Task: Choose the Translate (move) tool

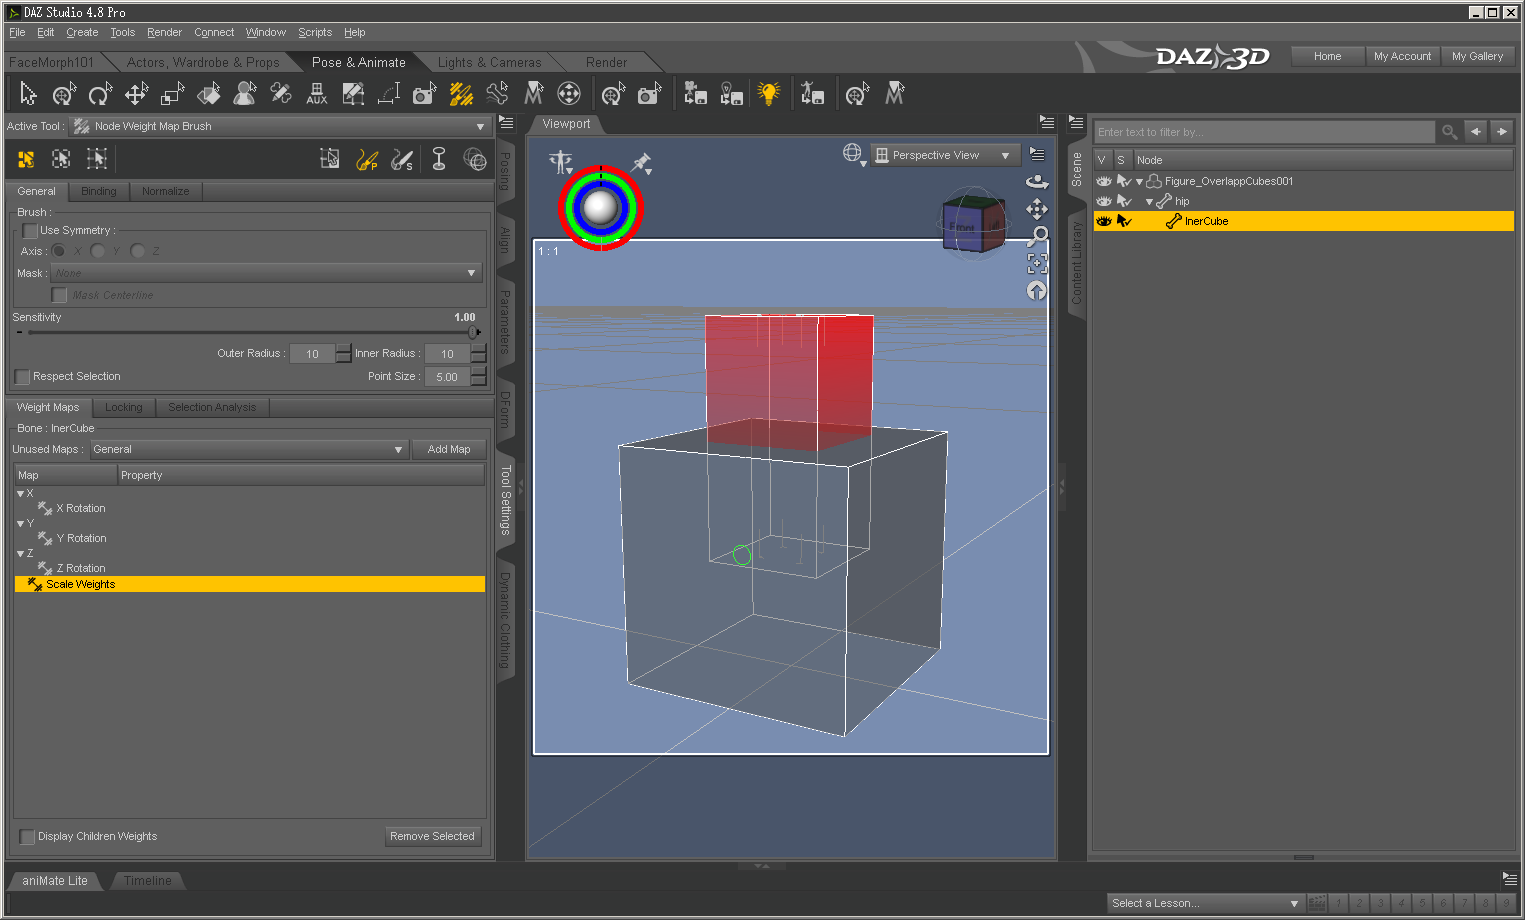Action: pyautogui.click(x=136, y=94)
